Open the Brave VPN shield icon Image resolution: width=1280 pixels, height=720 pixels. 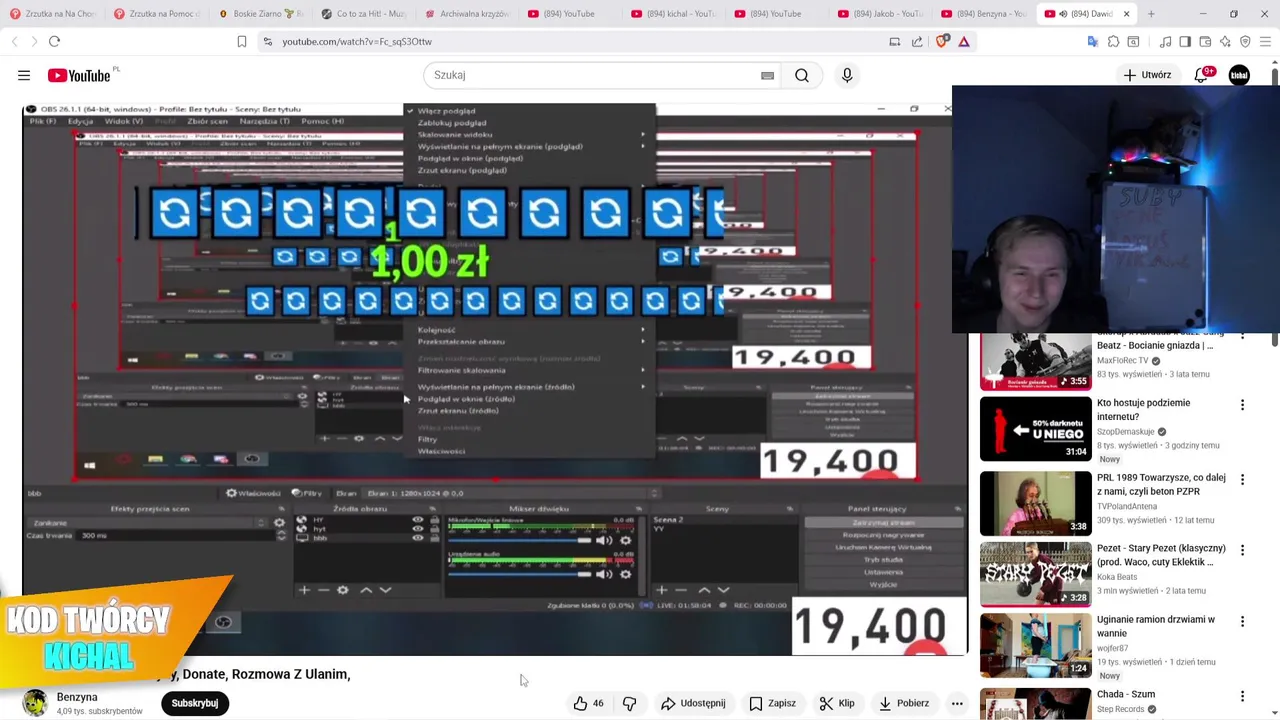[x=1245, y=41]
